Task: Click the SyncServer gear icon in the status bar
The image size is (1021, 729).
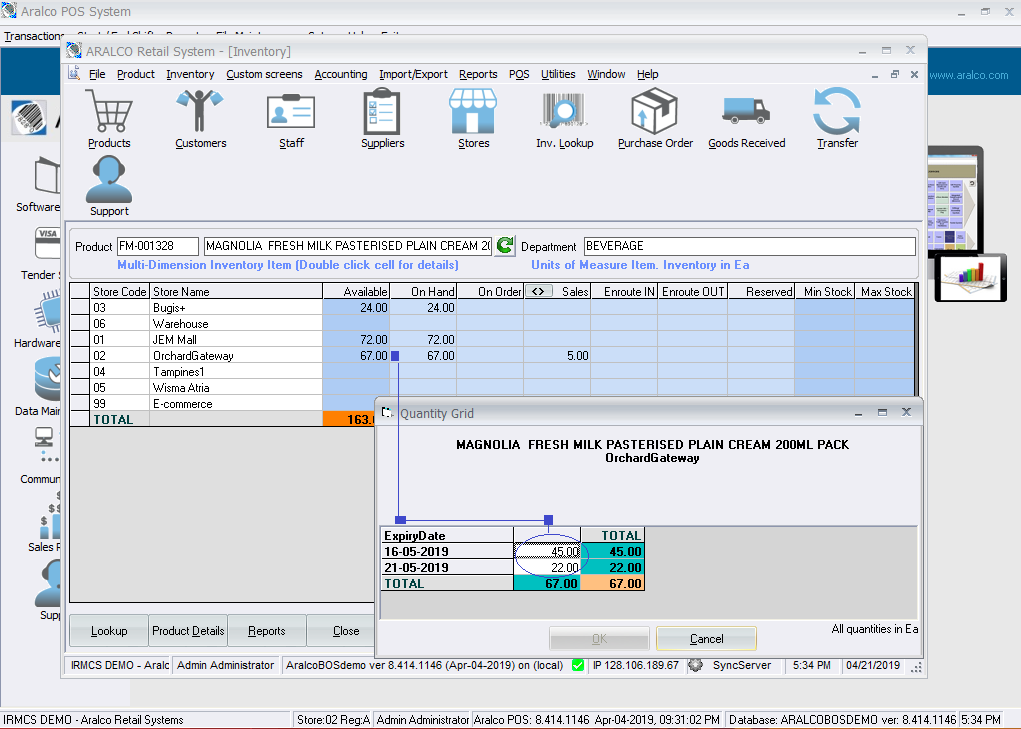Action: coord(695,665)
